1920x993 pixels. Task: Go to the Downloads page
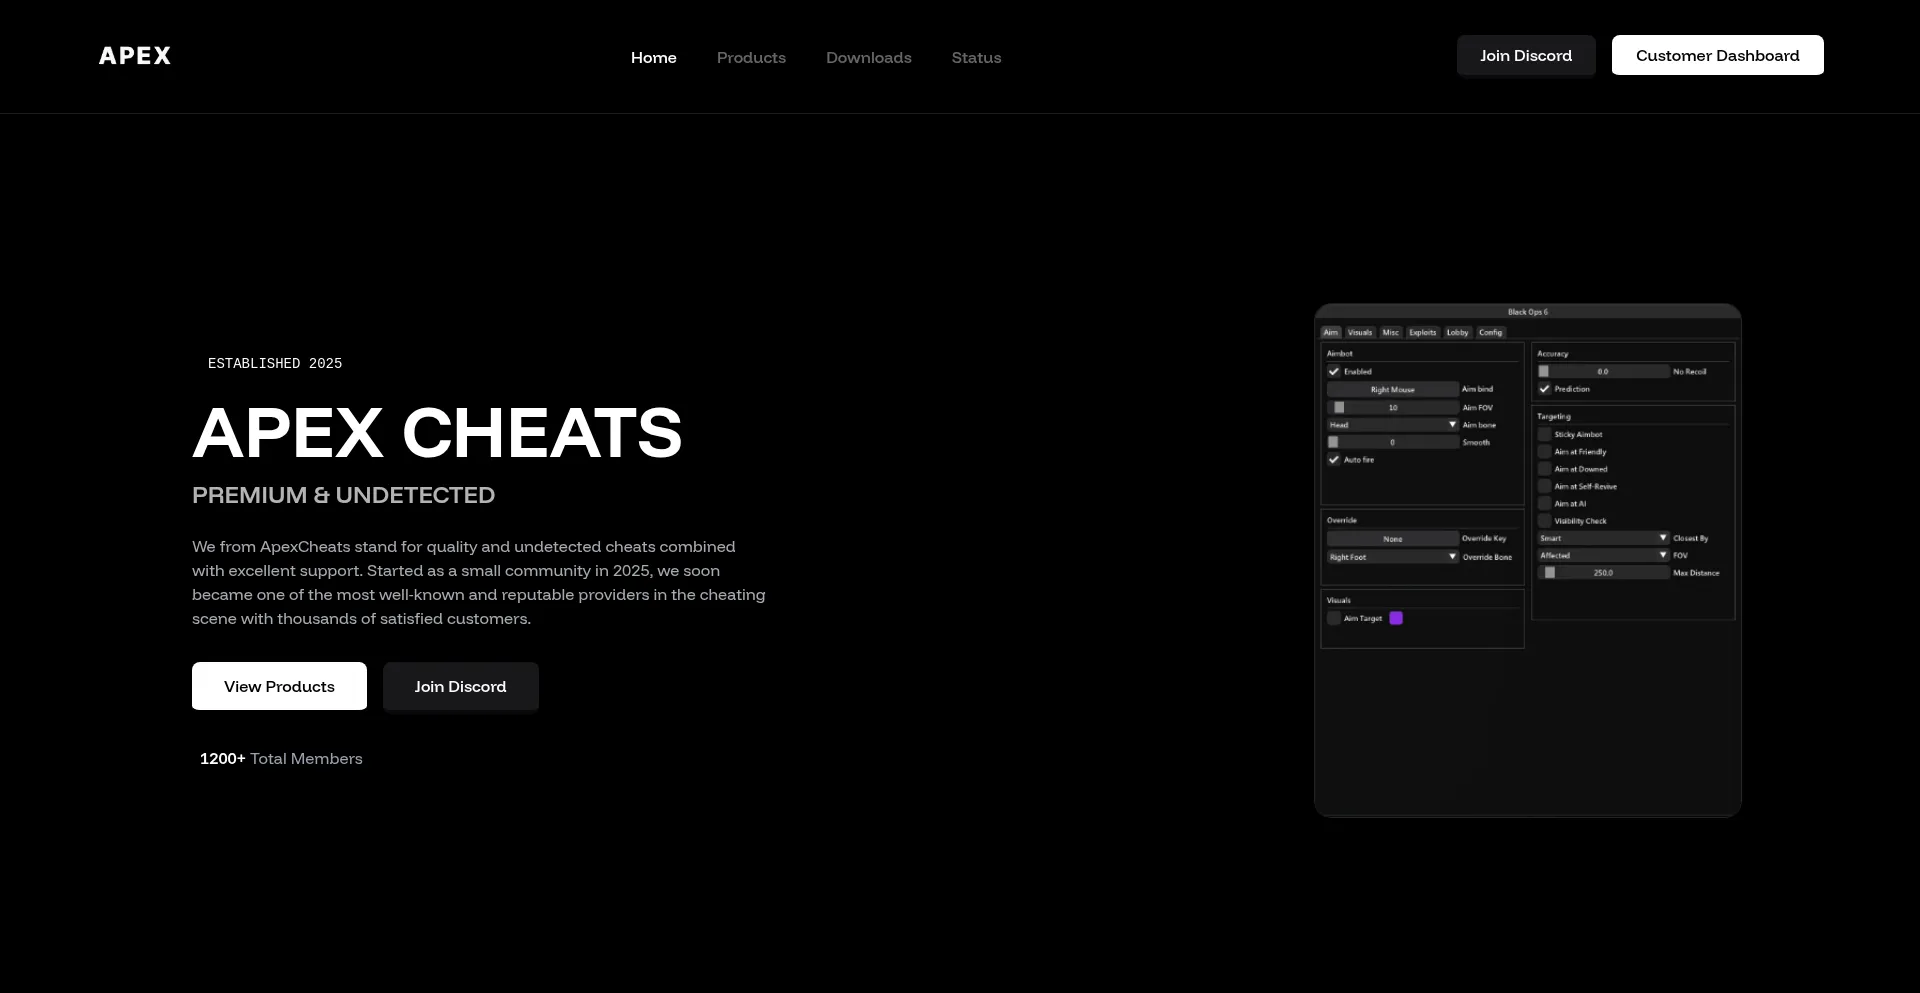pyautogui.click(x=868, y=58)
